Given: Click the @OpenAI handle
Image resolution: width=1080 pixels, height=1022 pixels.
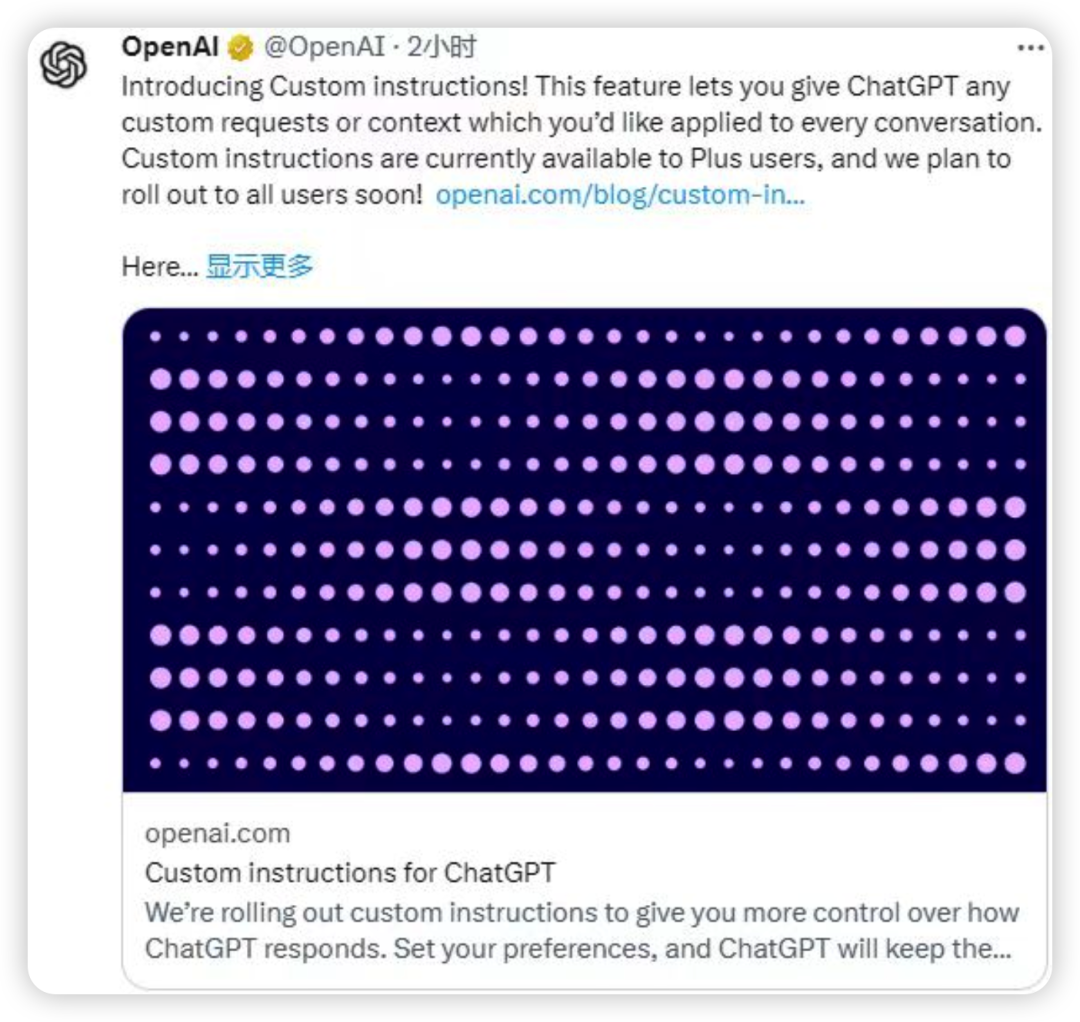Looking at the screenshot, I should 323,47.
